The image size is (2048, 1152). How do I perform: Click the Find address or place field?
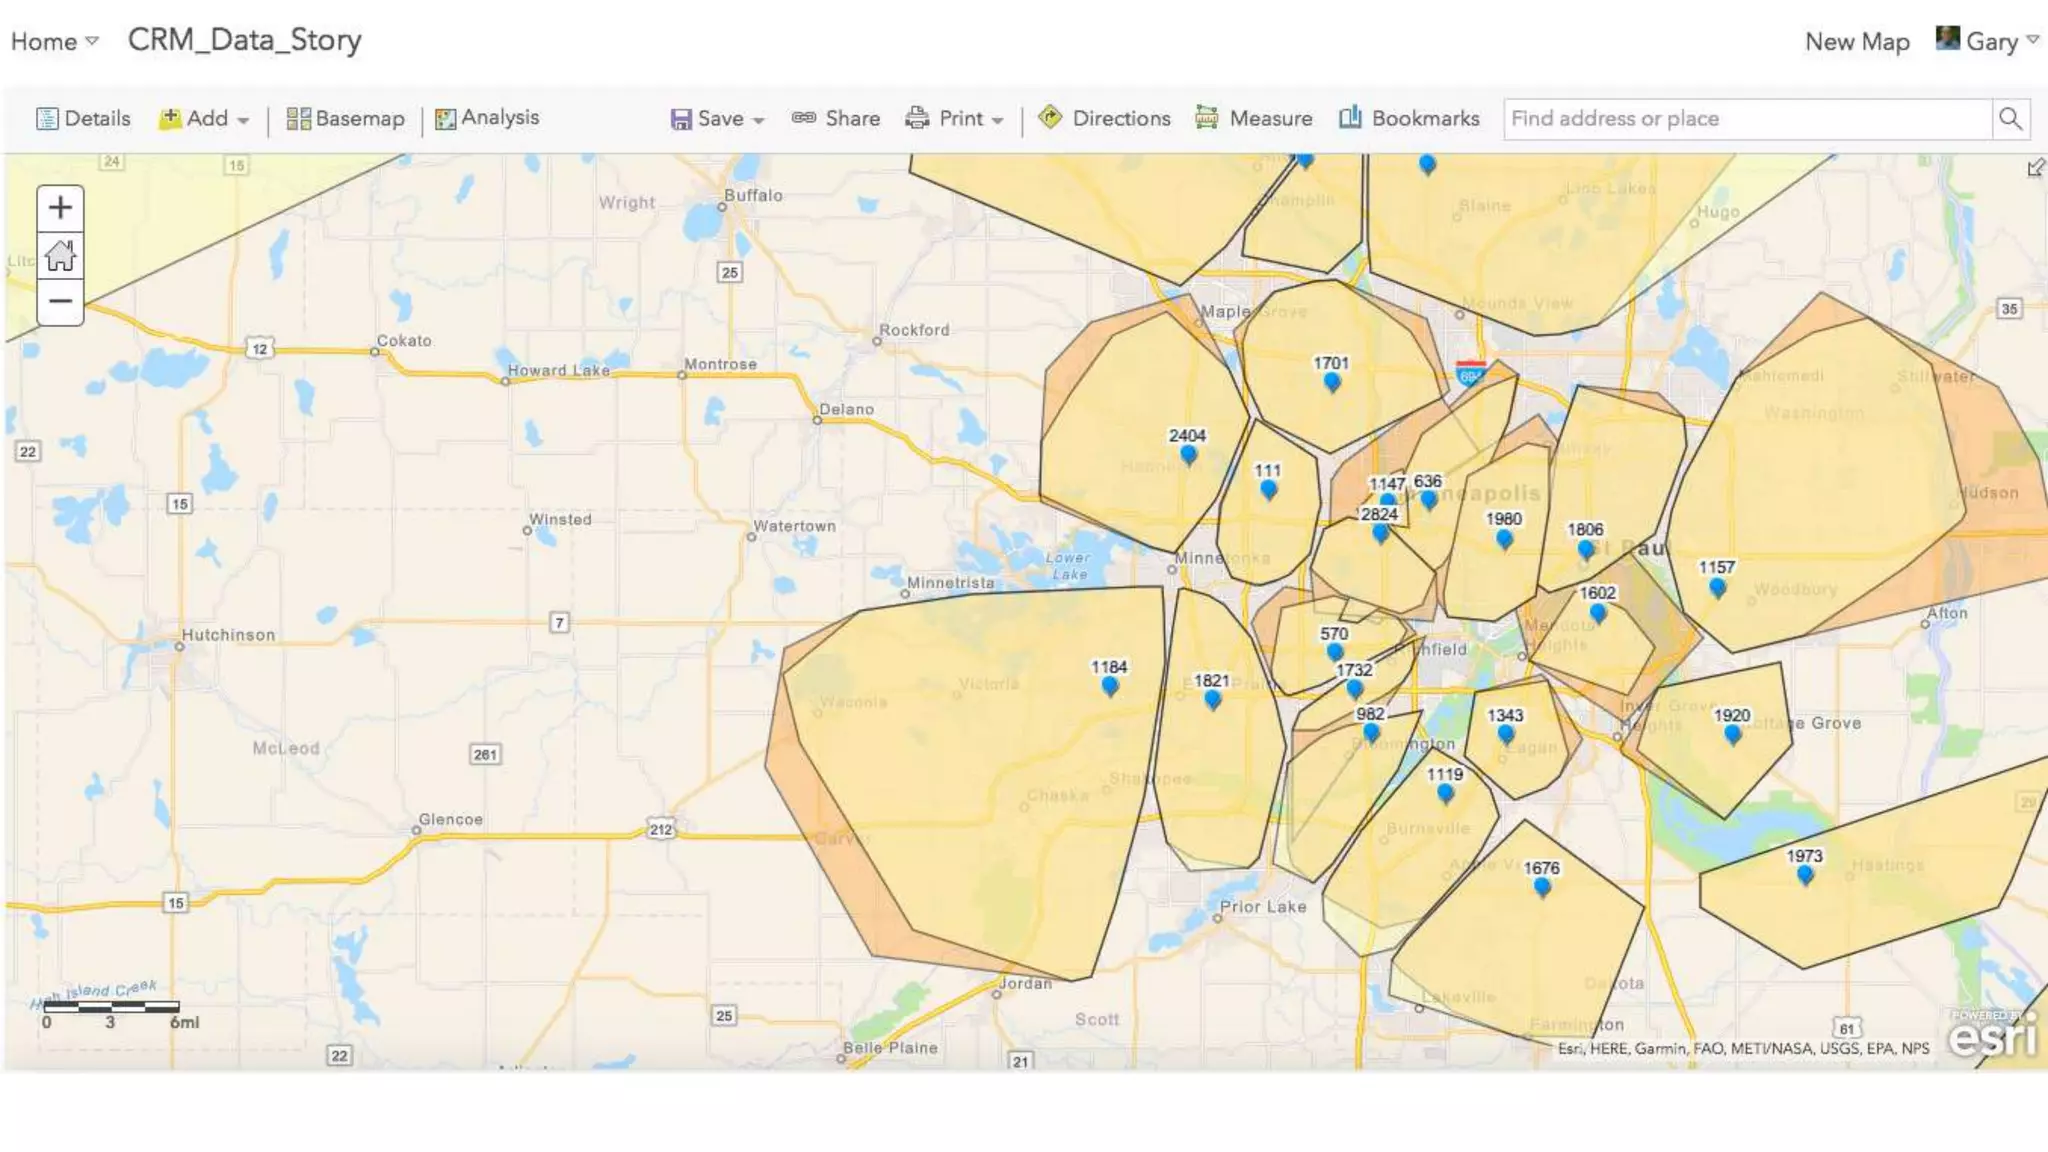(1746, 119)
